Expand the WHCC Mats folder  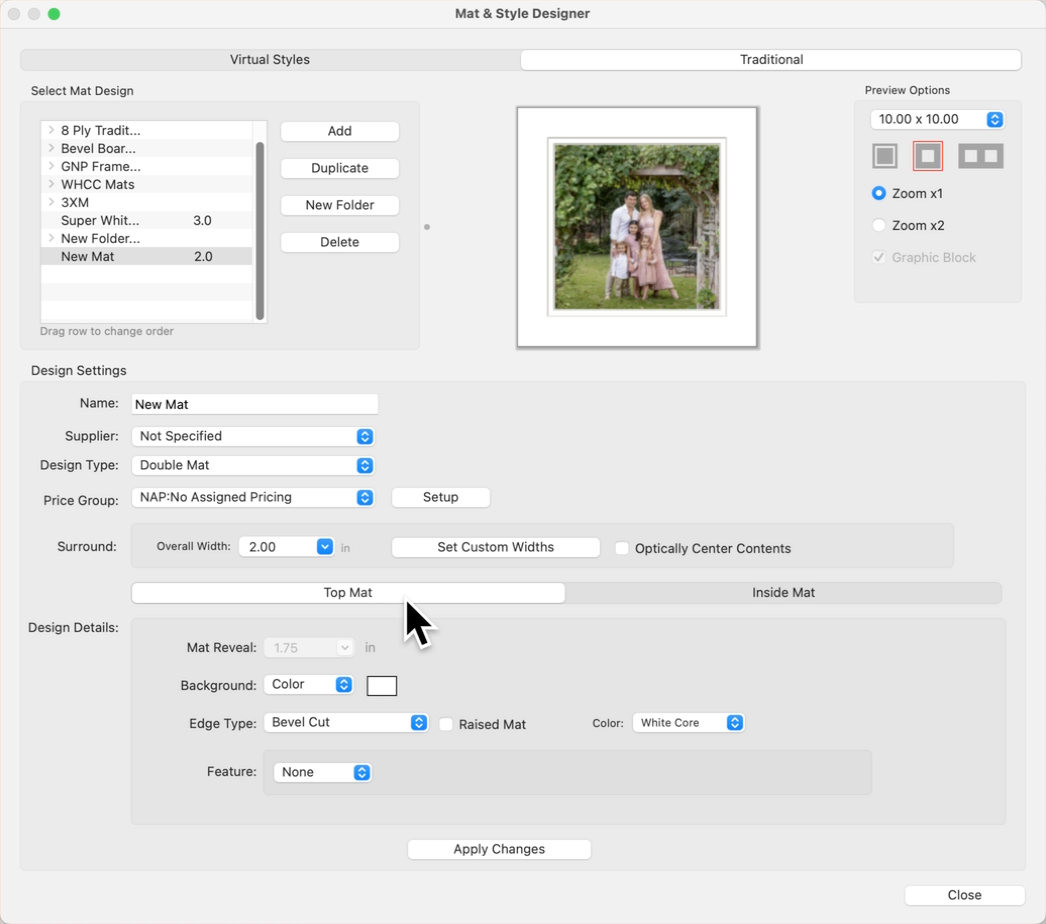pyautogui.click(x=51, y=184)
